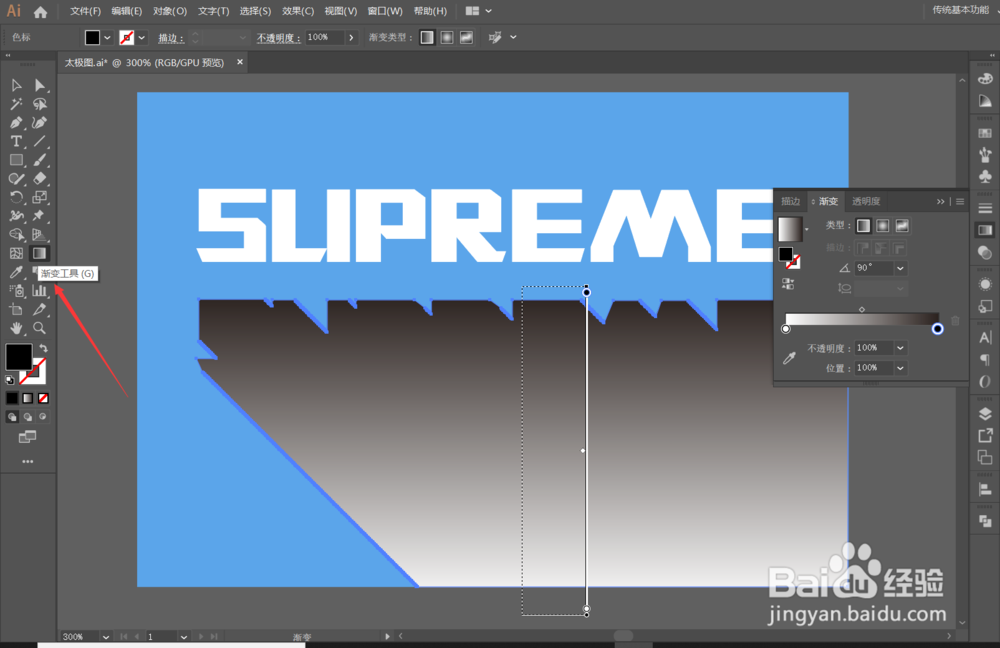Select the Column Graph tool
Image resolution: width=1000 pixels, height=648 pixels.
click(40, 291)
